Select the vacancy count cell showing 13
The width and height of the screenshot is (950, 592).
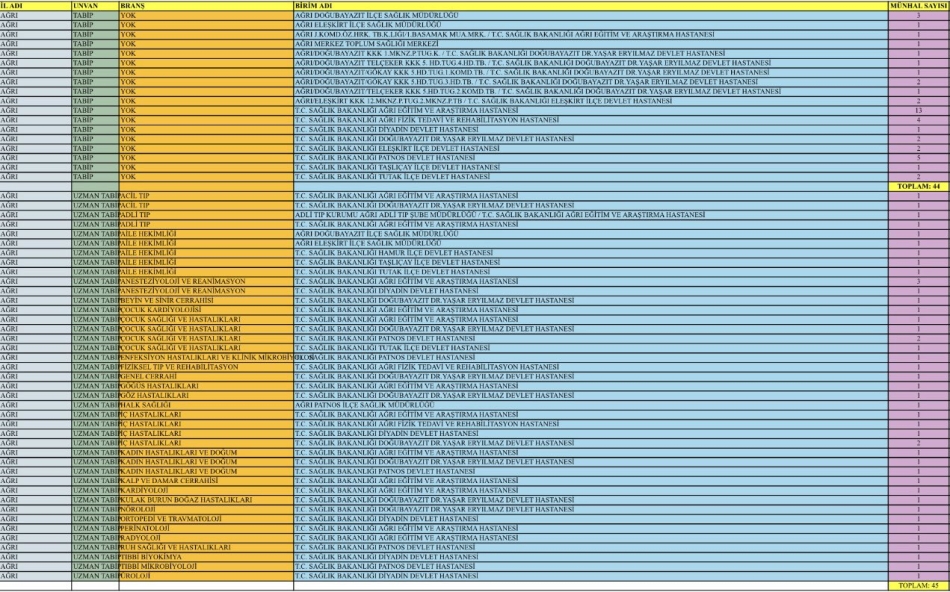click(x=918, y=111)
